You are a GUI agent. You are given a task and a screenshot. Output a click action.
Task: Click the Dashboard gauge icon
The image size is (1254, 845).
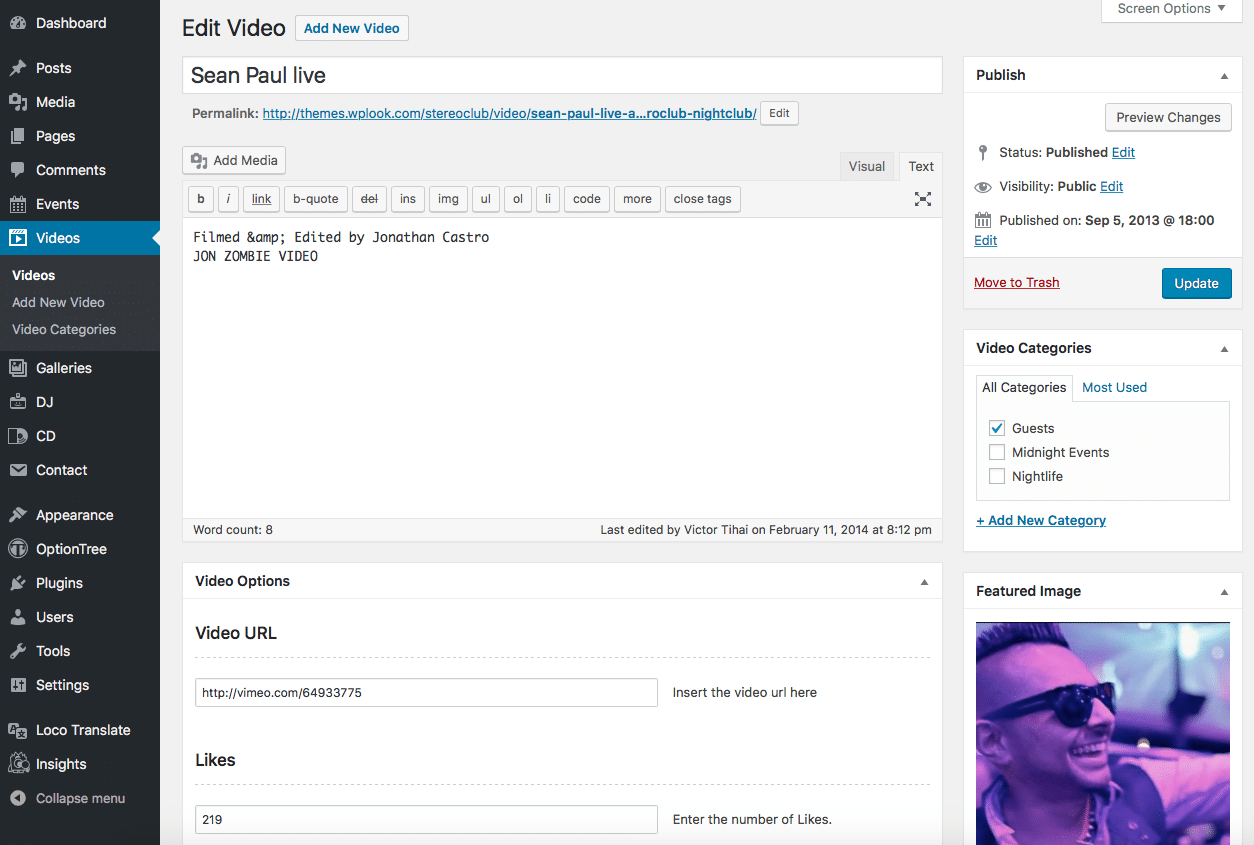[x=18, y=23]
